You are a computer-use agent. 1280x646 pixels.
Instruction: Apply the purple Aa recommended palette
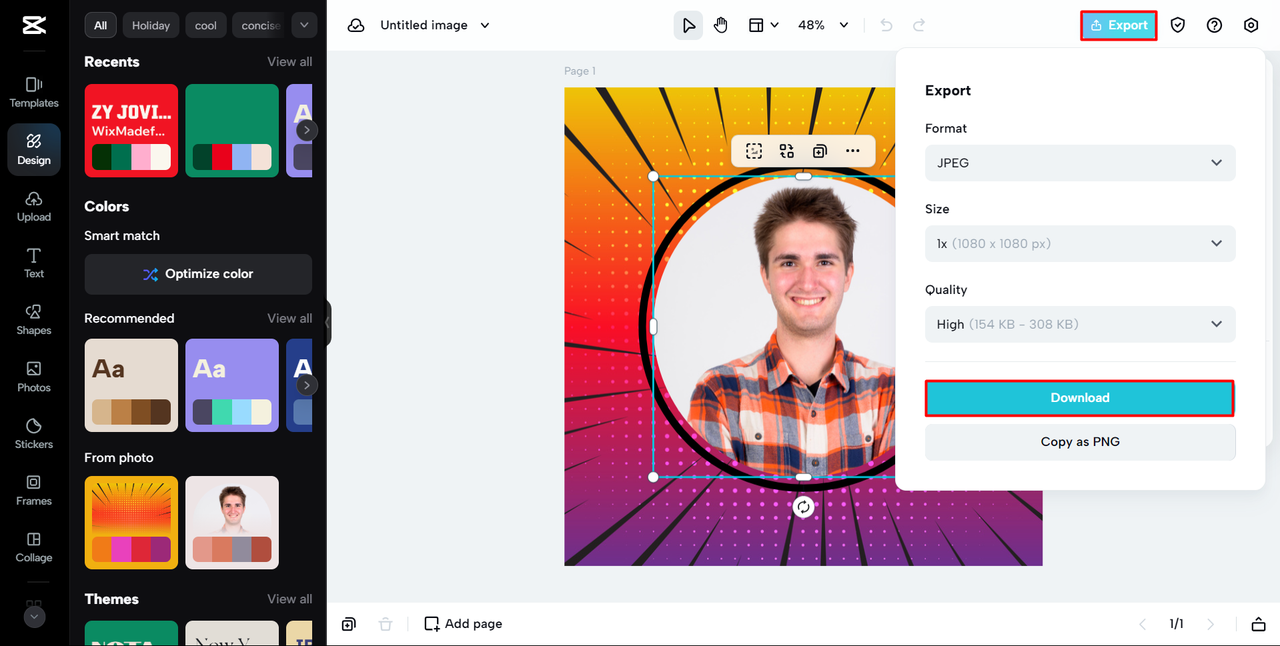(x=232, y=385)
